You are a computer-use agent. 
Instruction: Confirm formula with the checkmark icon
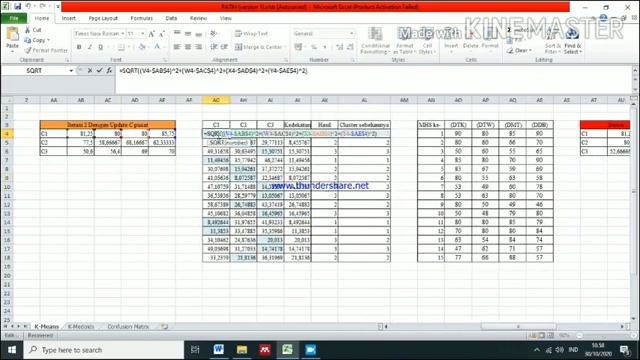click(x=99, y=71)
